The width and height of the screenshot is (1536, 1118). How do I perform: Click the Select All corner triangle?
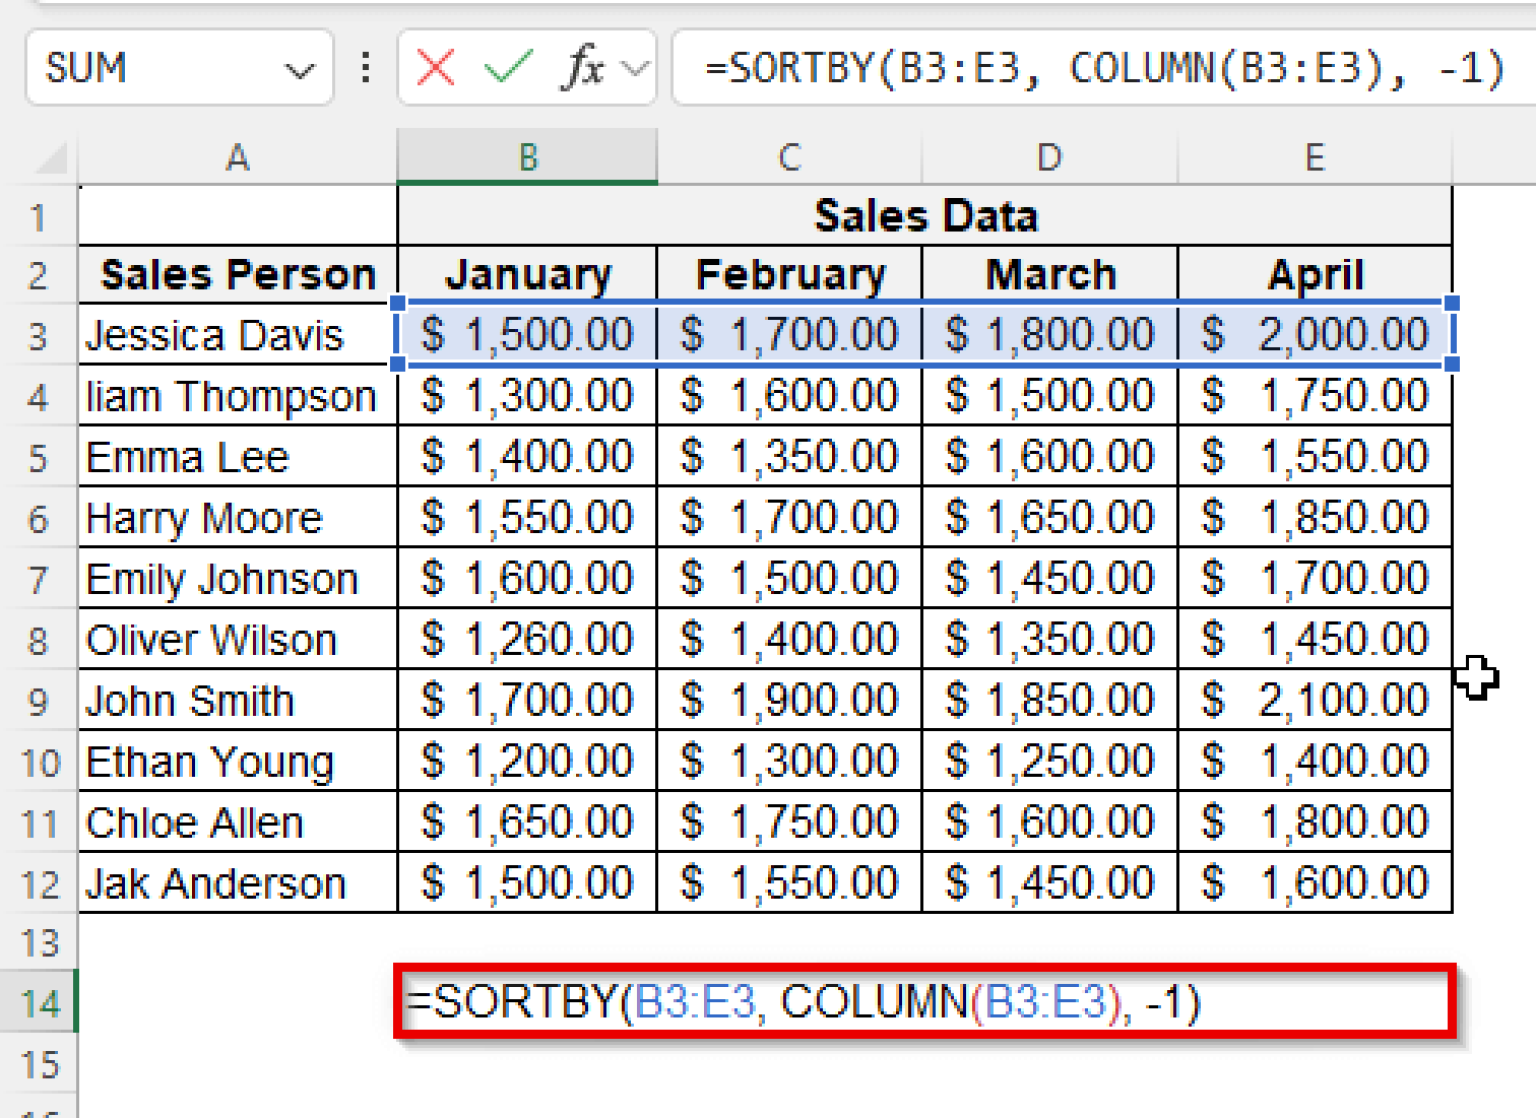pos(50,158)
